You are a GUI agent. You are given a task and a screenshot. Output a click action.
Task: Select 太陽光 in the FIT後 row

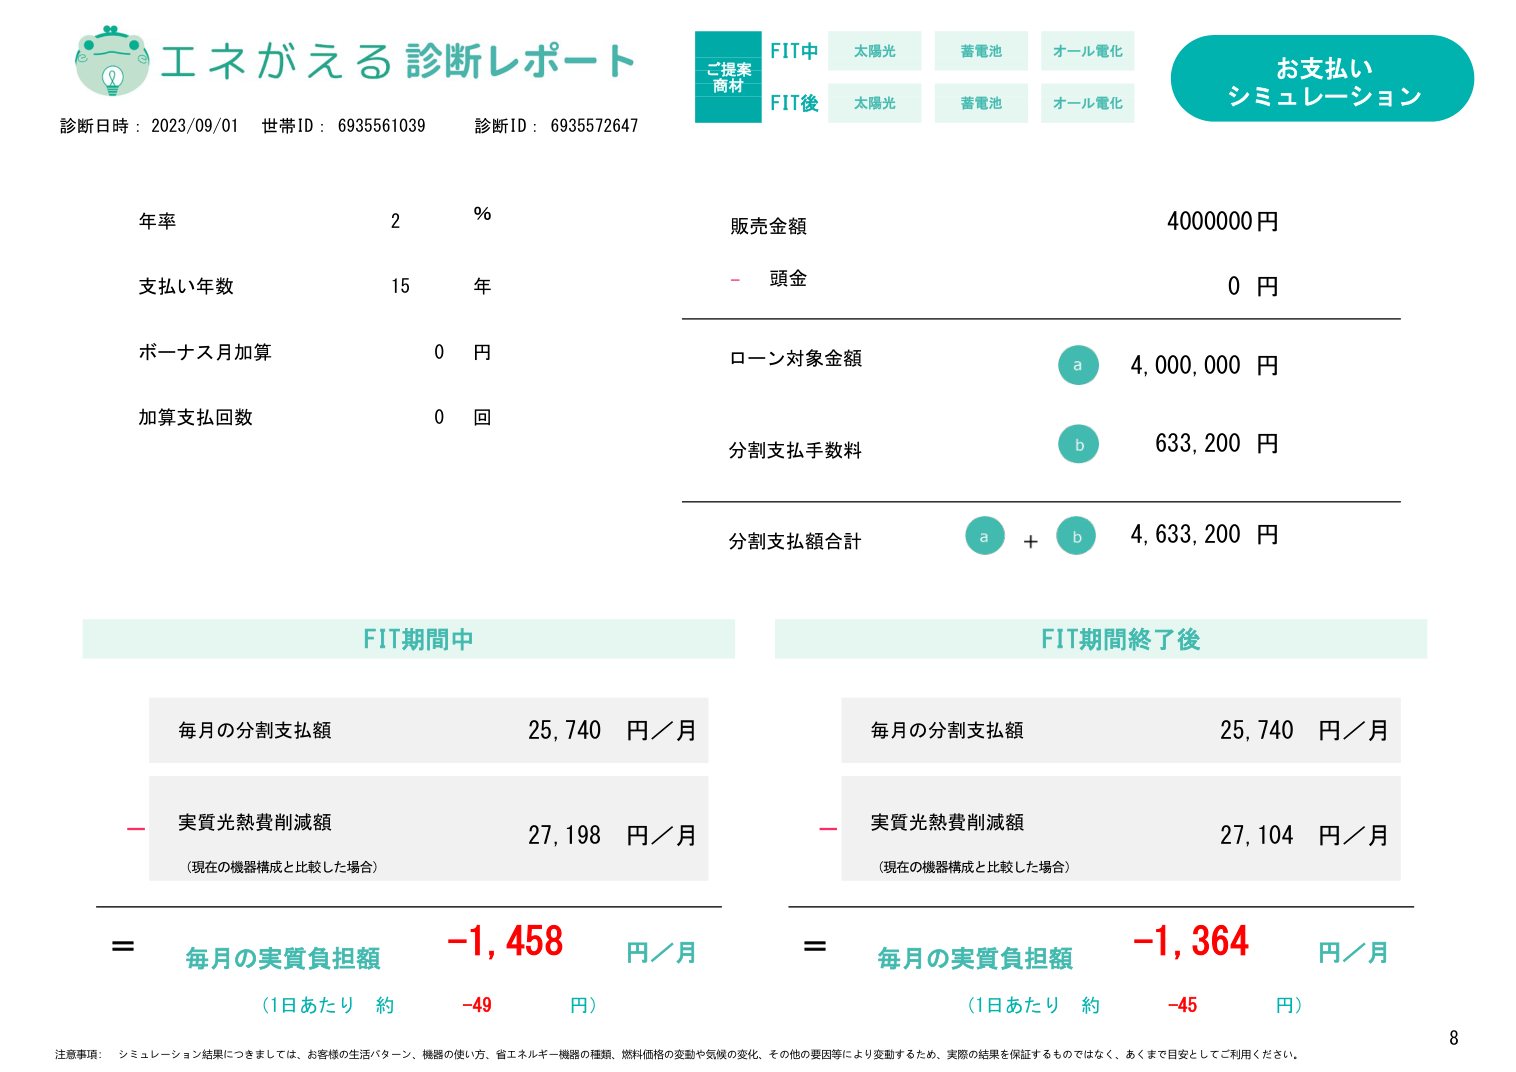click(875, 103)
